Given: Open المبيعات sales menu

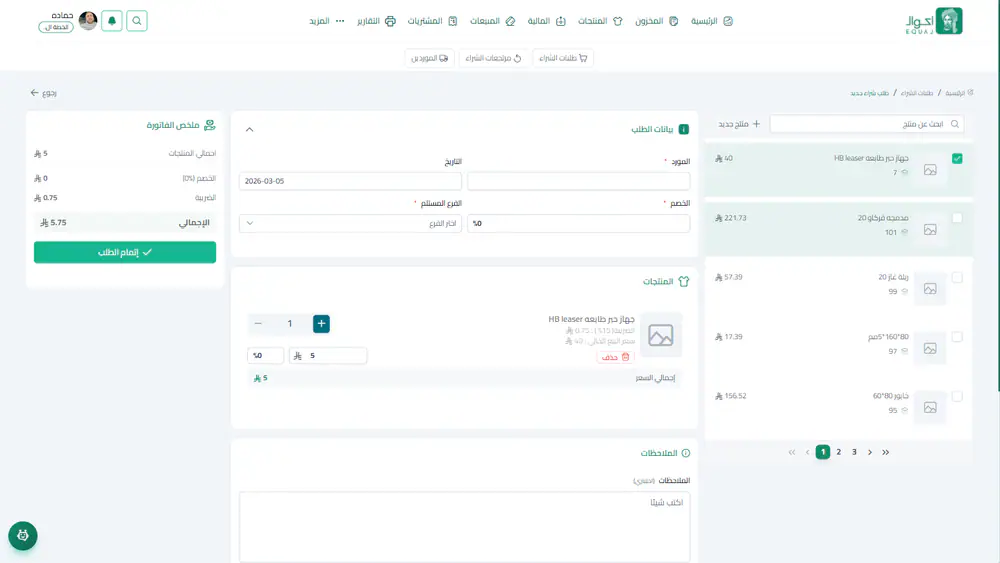Looking at the screenshot, I should 492,21.
